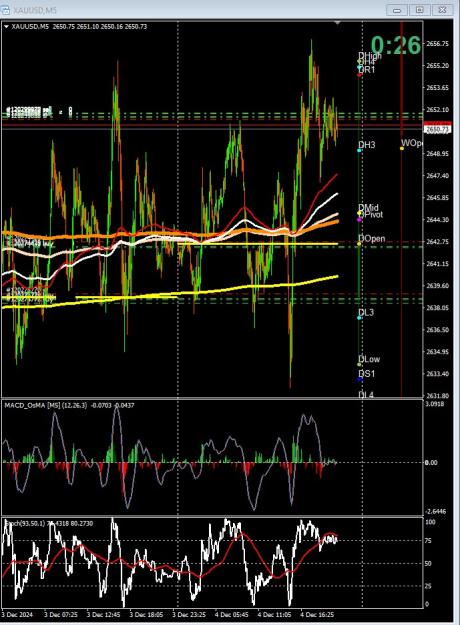This screenshot has width=460, height=625.
Task: Click the DLow daily low marker
Action: [359, 364]
